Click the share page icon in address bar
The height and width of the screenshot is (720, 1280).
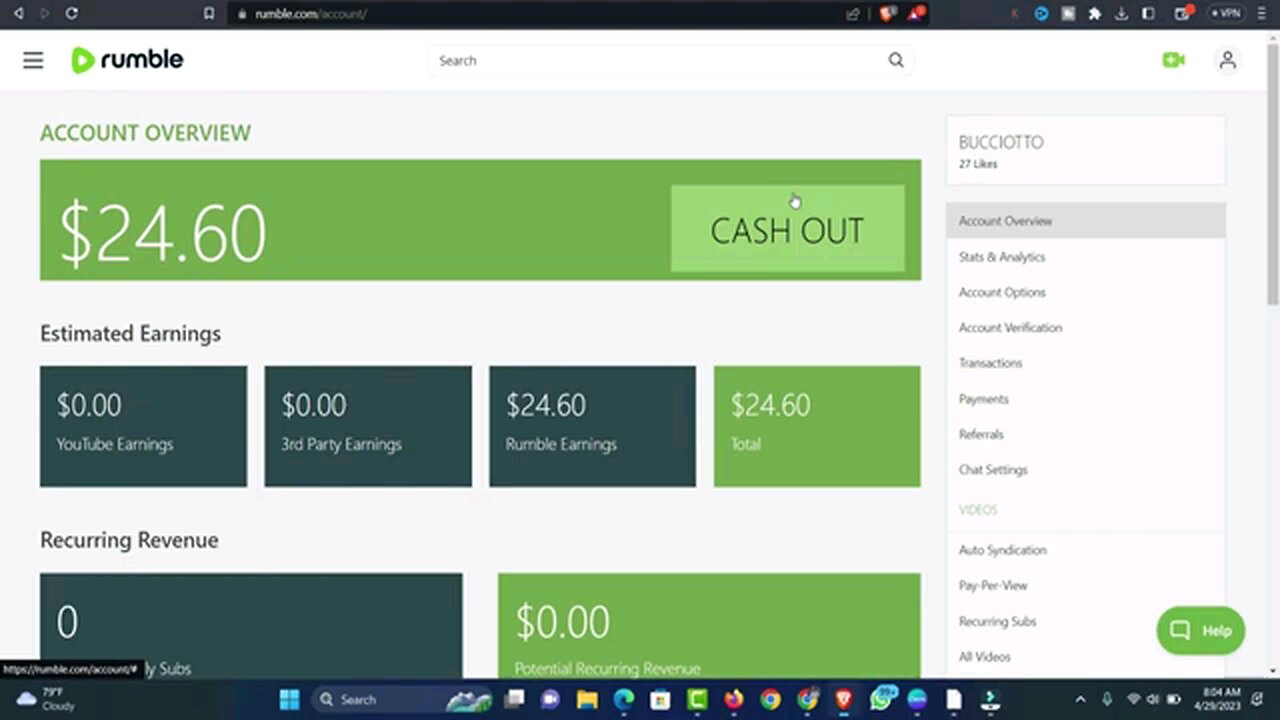click(852, 13)
